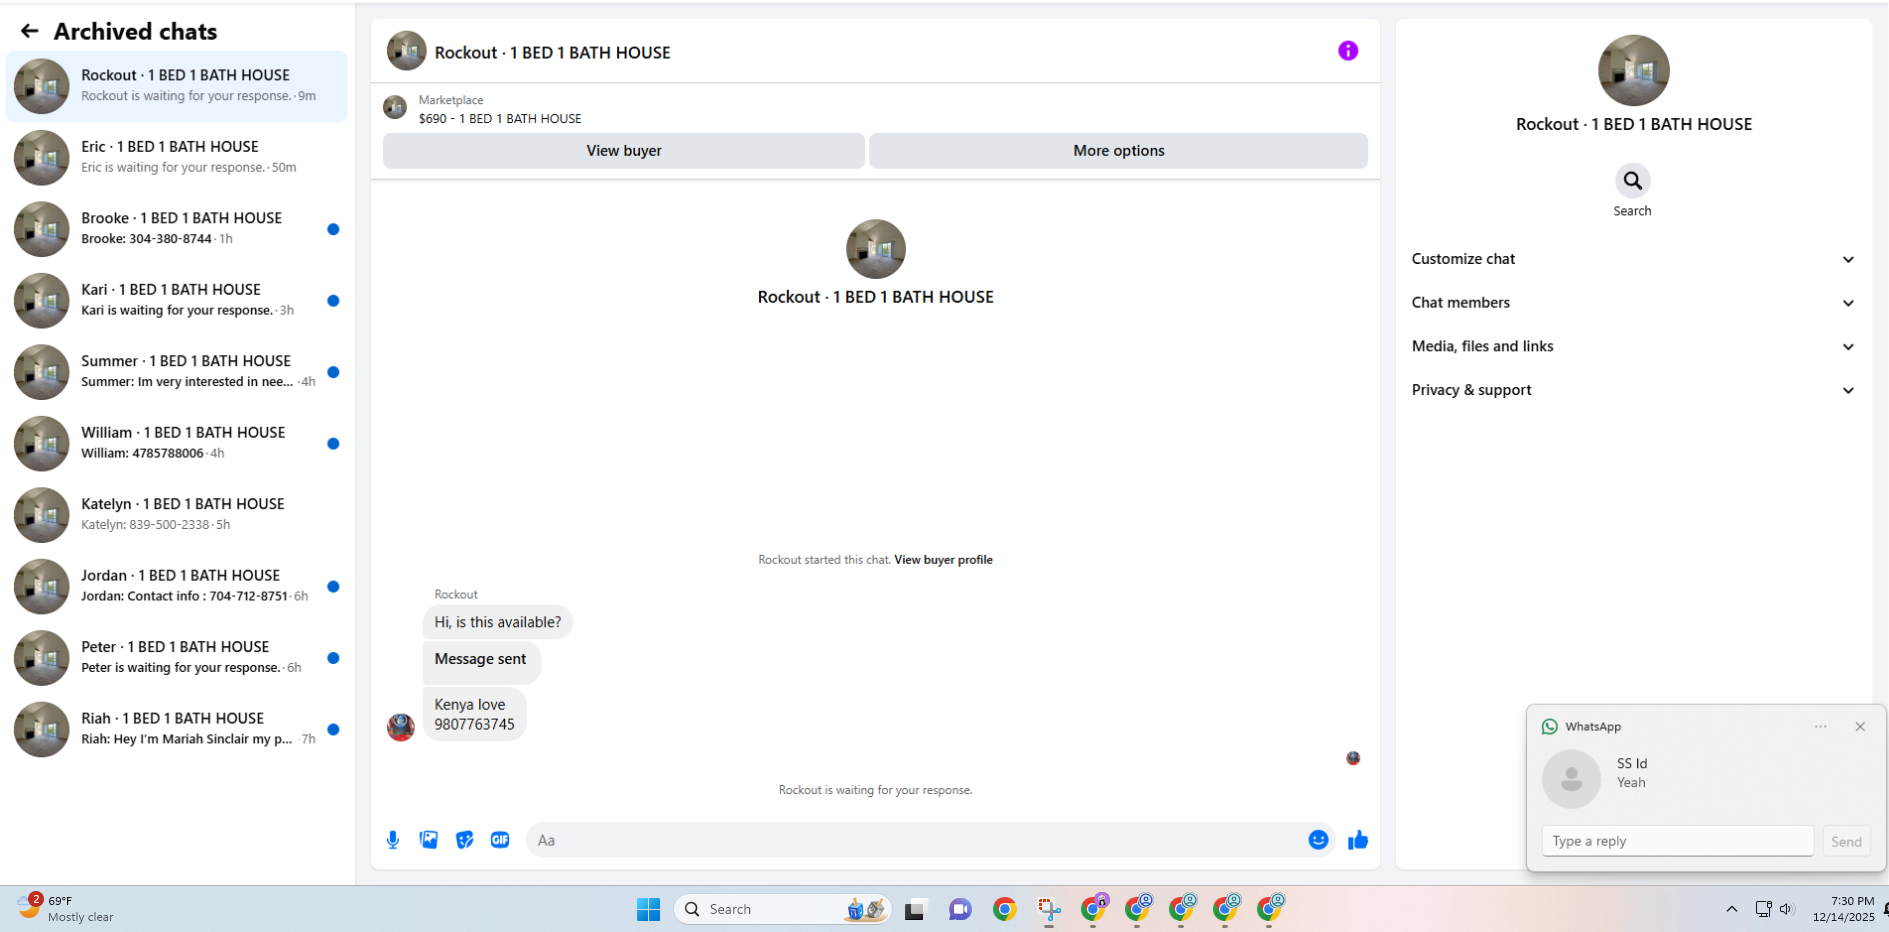The width and height of the screenshot is (1889, 932).
Task: Open Marketplace listing thumbnail for $690
Action: click(x=395, y=108)
